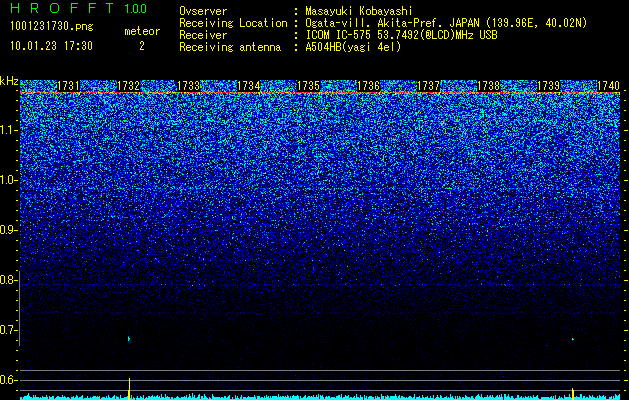
Task: Click the receiver text ICOM IC-575 53.7492 MHz
Action: (401, 35)
